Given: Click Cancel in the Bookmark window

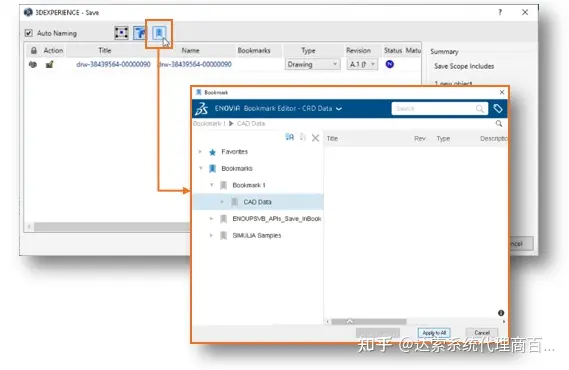Looking at the screenshot, I should tap(482, 333).
